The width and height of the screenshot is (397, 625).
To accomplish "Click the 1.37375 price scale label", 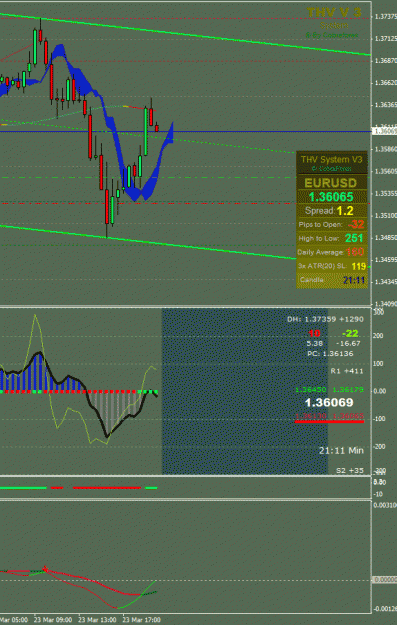I will pyautogui.click(x=386, y=17).
